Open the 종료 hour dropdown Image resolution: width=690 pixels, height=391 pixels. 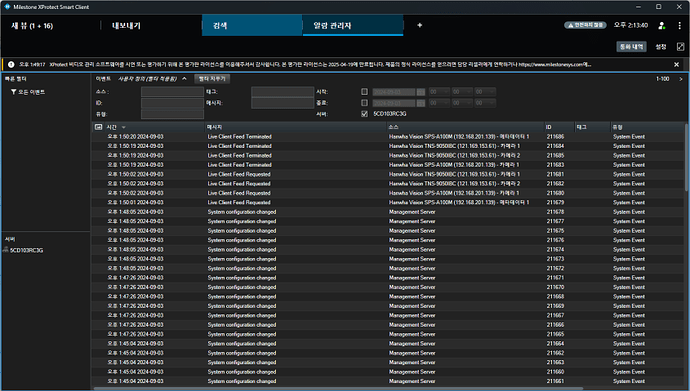pyautogui.click(x=439, y=103)
